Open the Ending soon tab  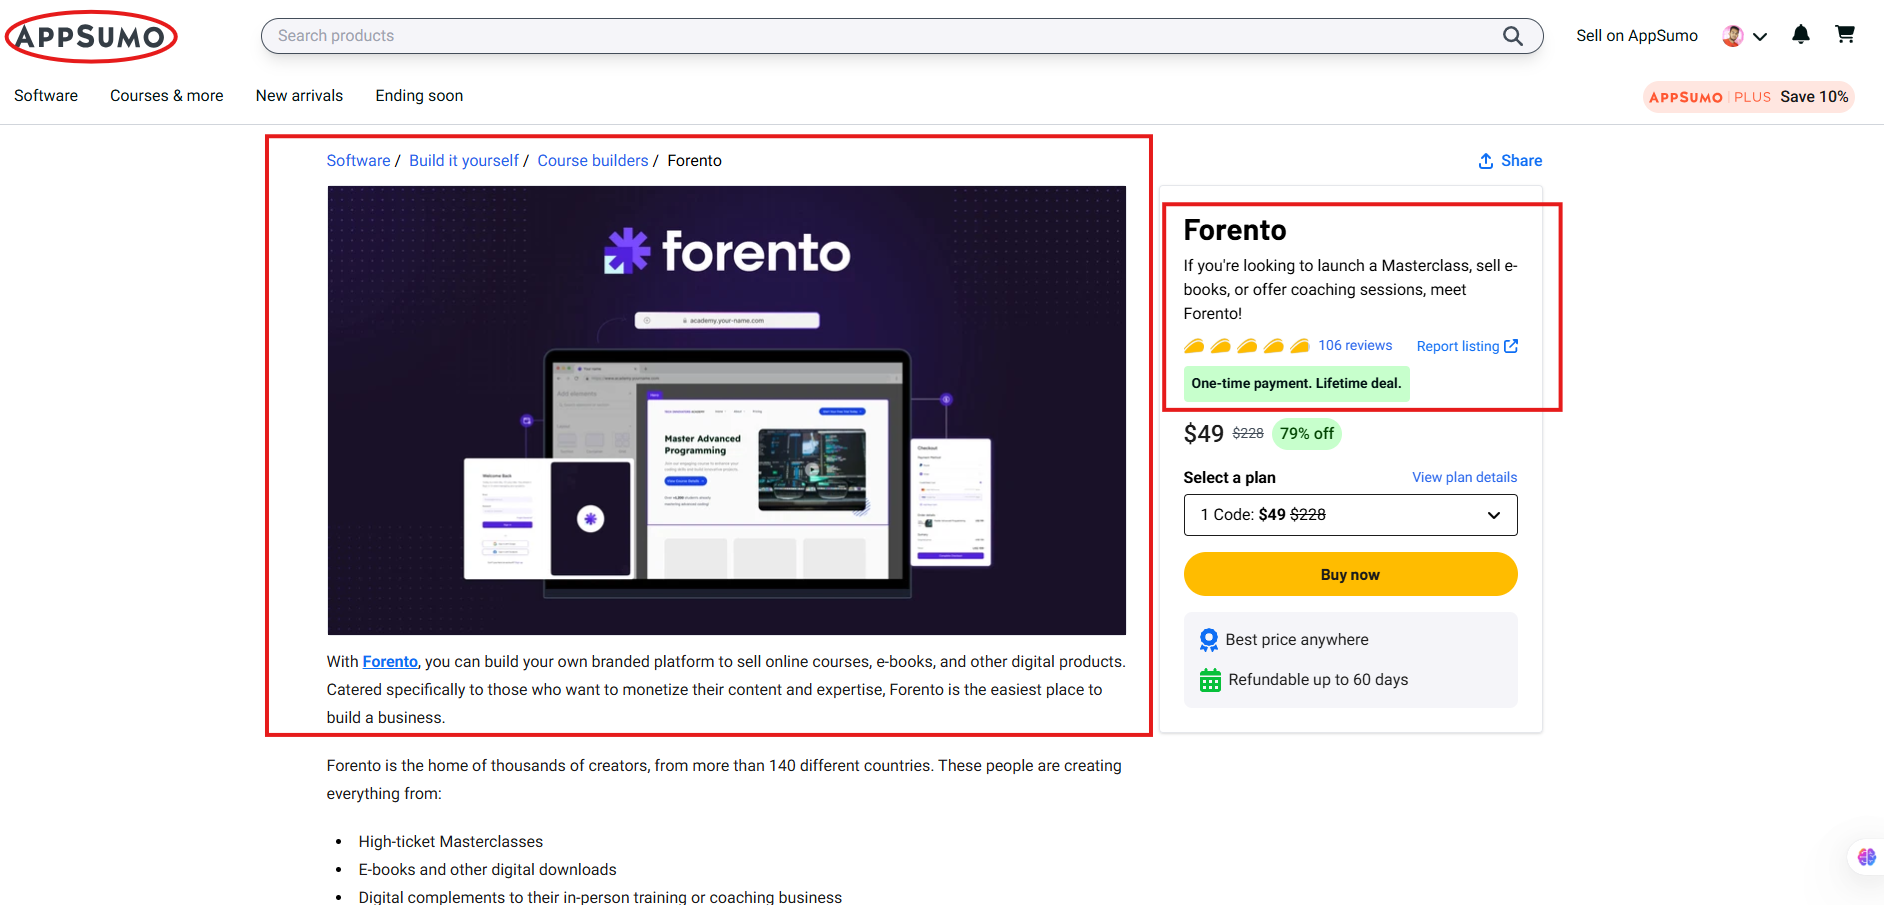pos(419,96)
